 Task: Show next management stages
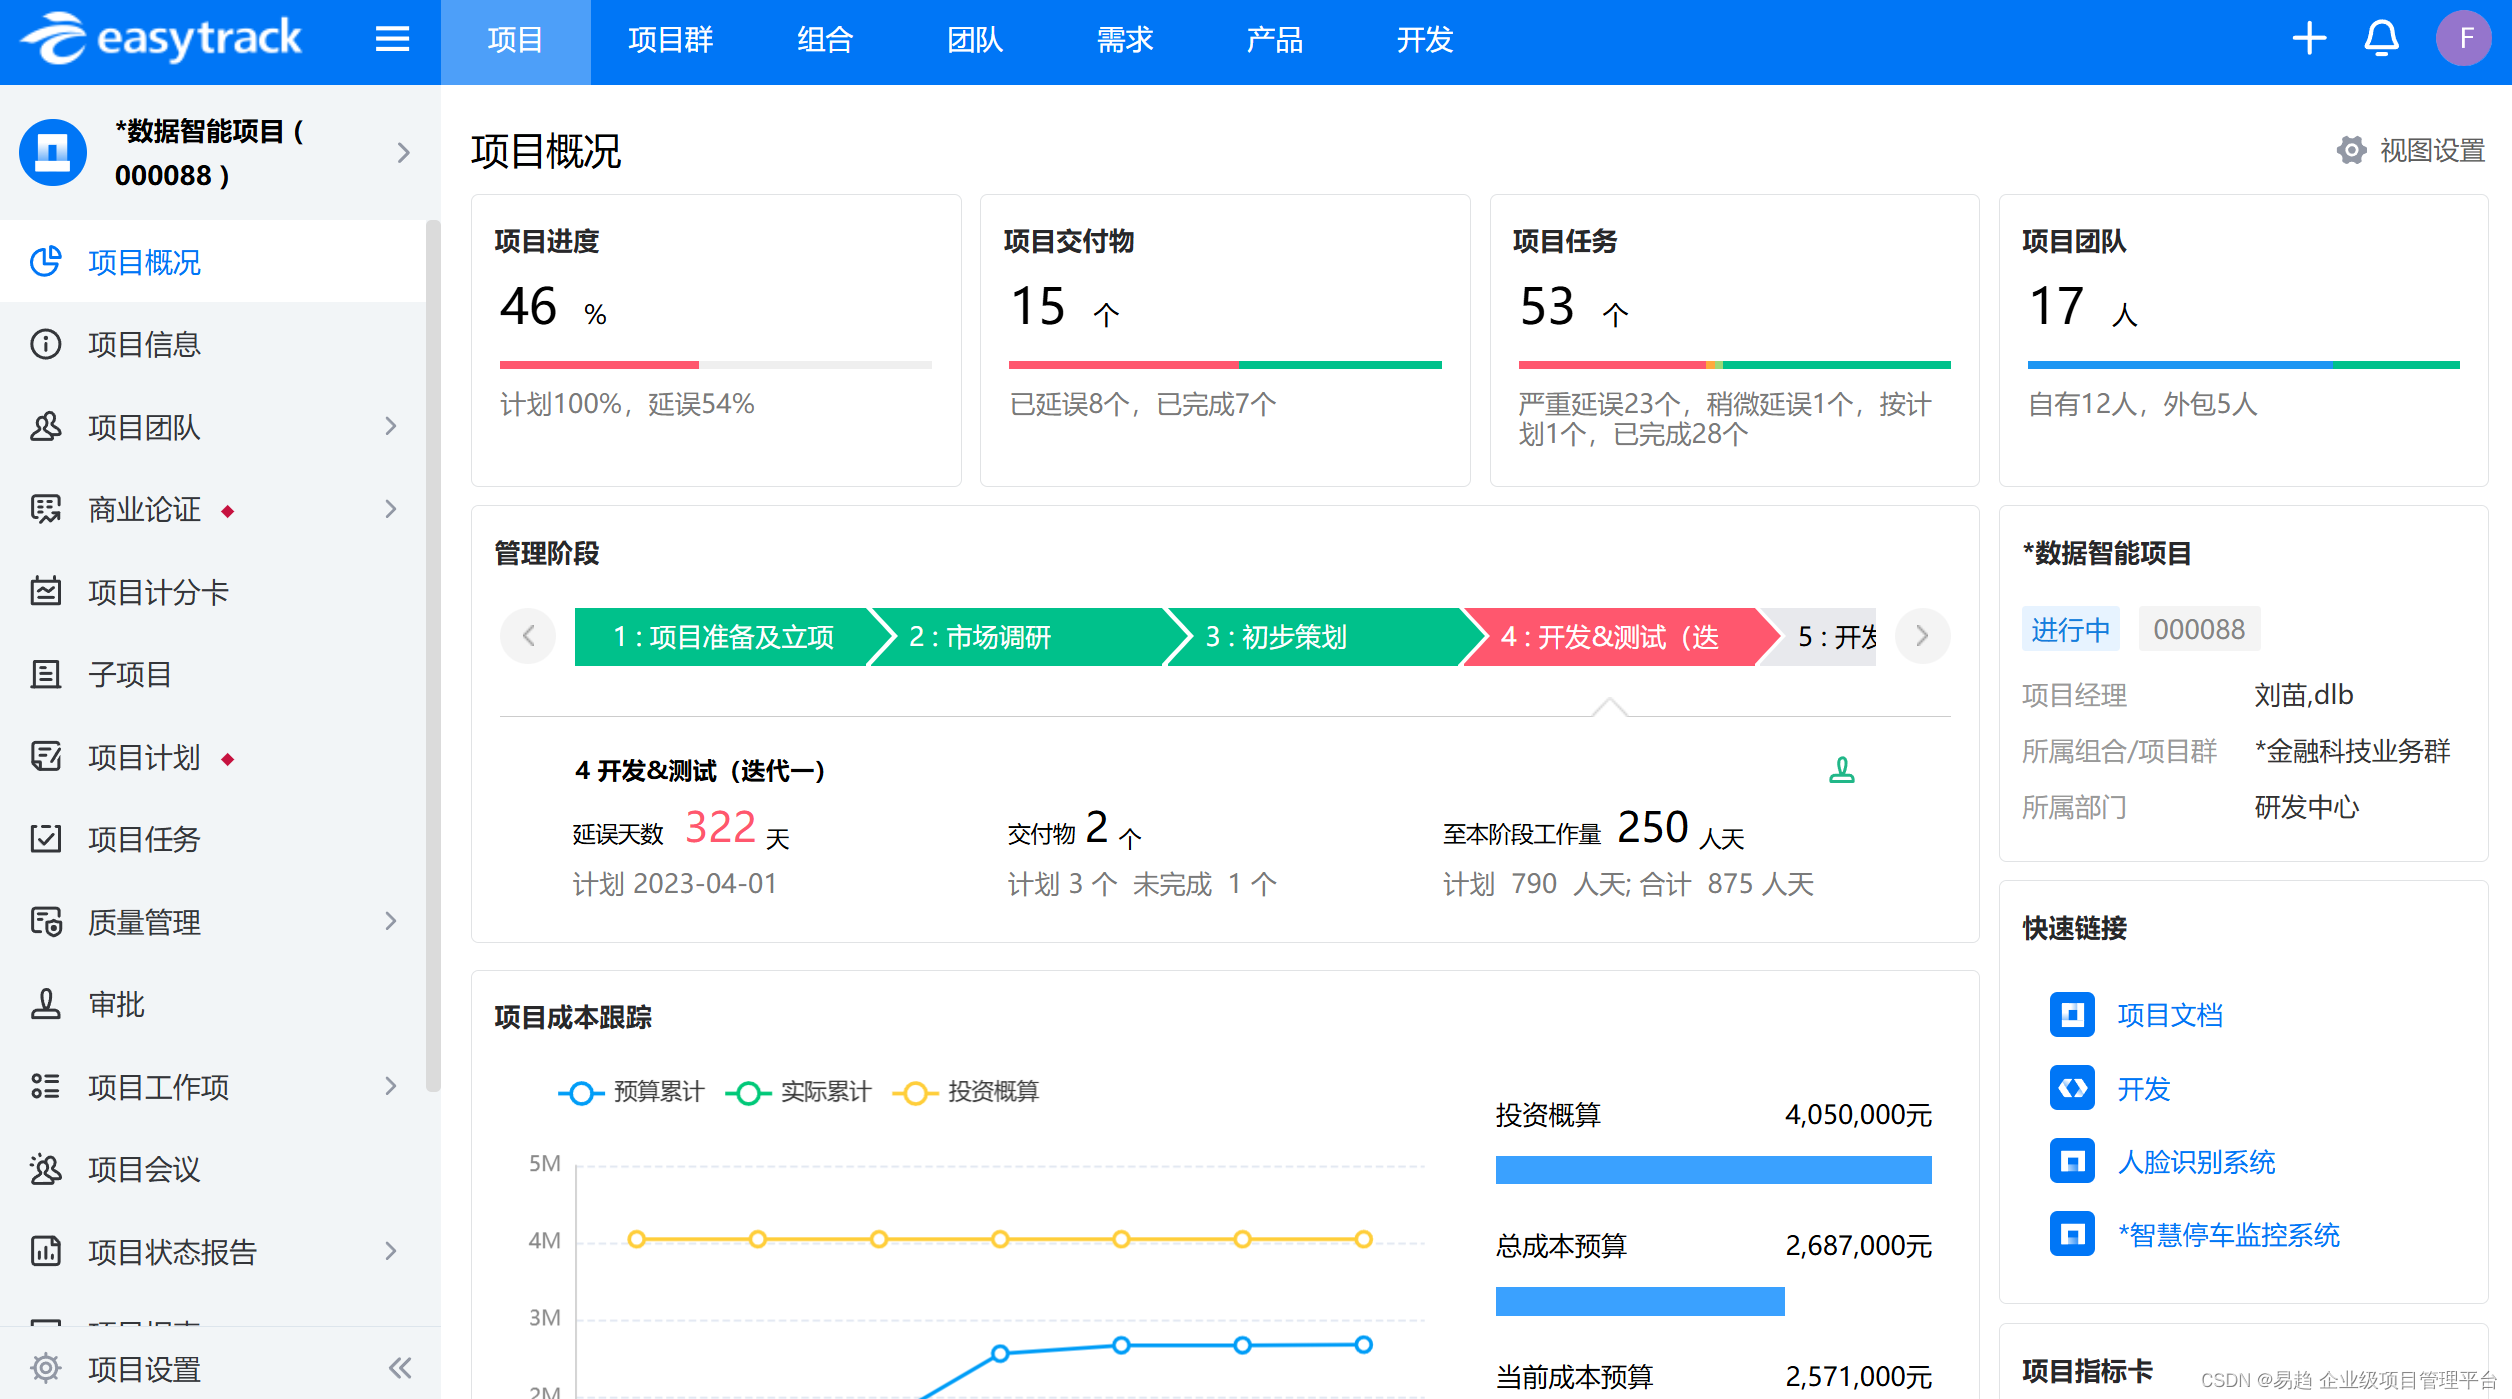1922,636
